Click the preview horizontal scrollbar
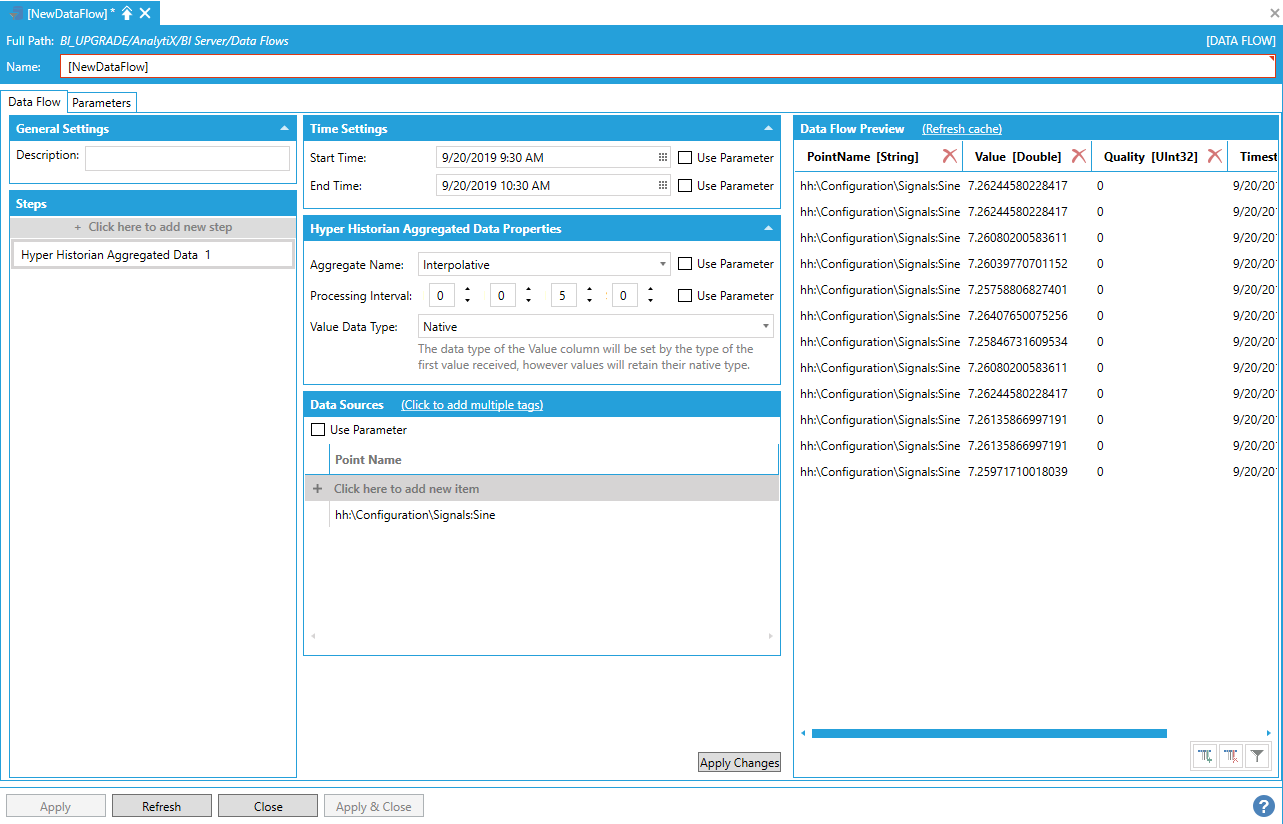The width and height of the screenshot is (1283, 824). 988,733
